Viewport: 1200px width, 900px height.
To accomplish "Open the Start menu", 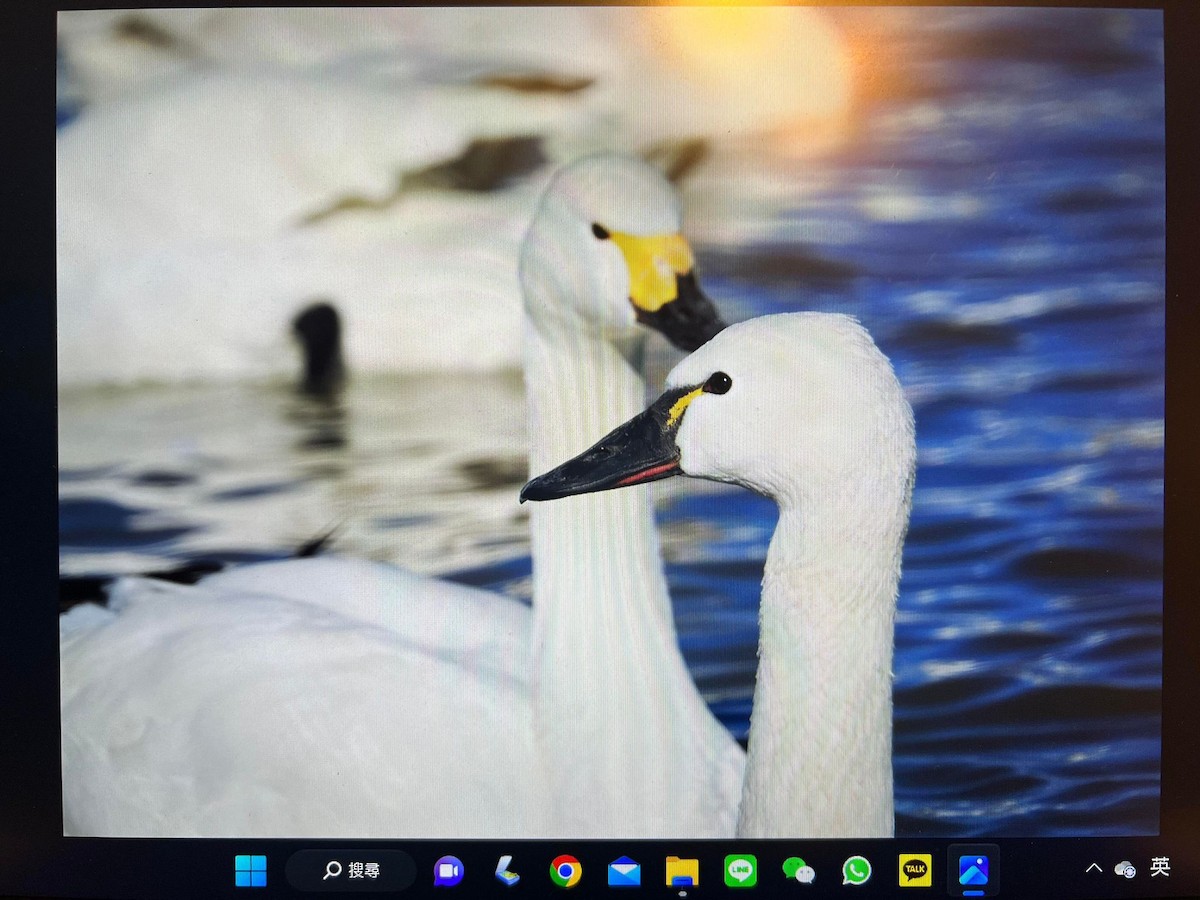I will [251, 869].
